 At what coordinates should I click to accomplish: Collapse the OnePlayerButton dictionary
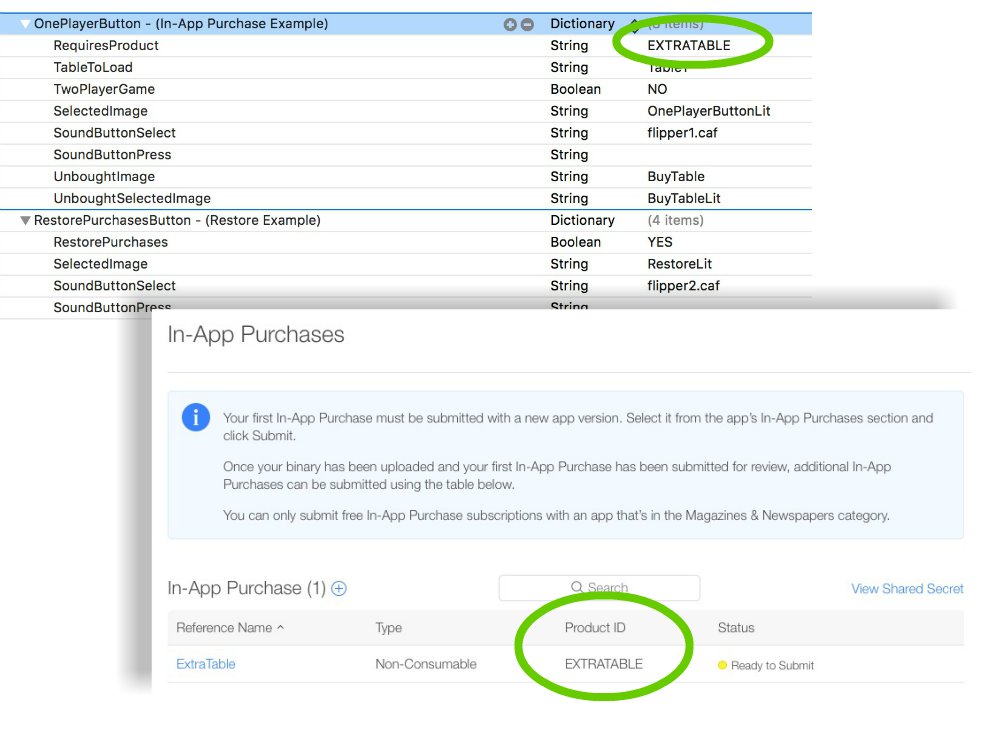click(25, 24)
